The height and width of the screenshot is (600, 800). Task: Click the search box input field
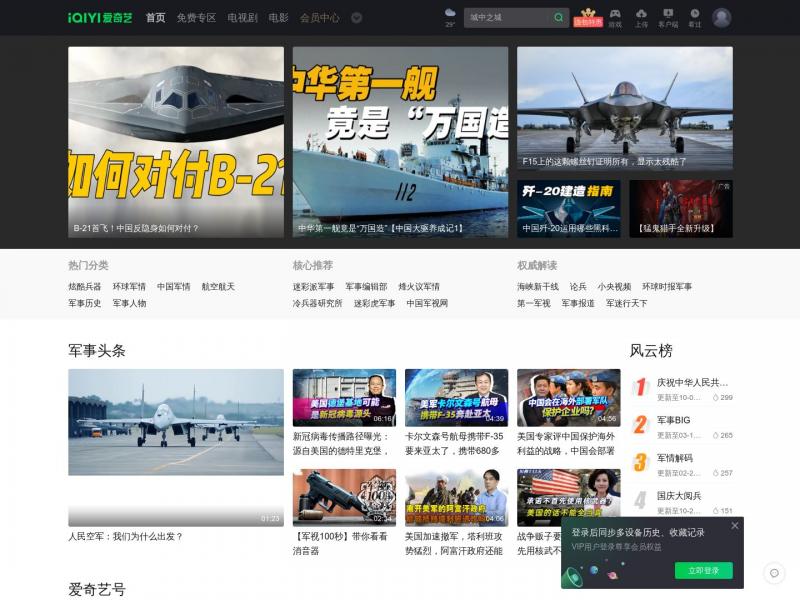[x=508, y=17]
